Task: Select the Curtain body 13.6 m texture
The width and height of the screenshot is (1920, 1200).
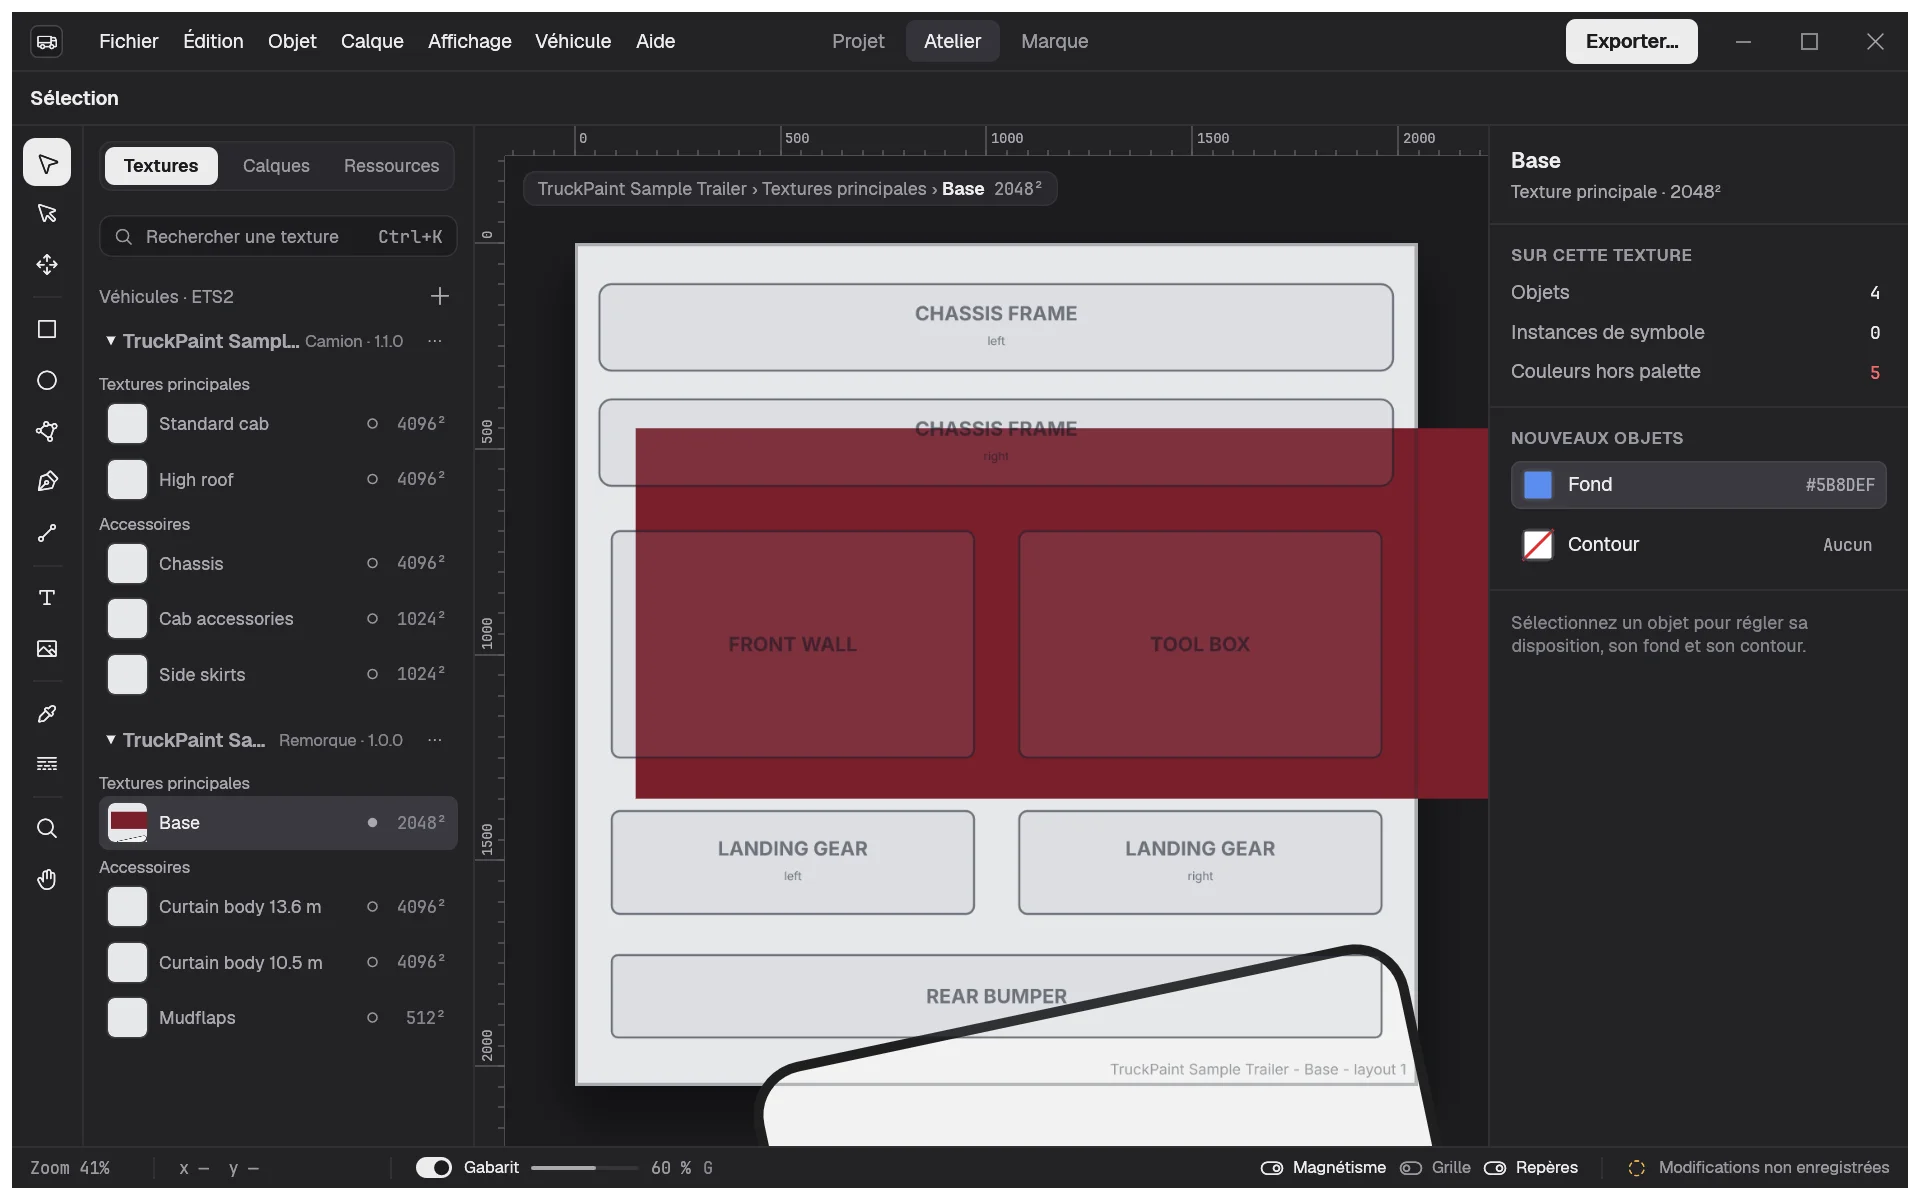Action: click(x=278, y=907)
